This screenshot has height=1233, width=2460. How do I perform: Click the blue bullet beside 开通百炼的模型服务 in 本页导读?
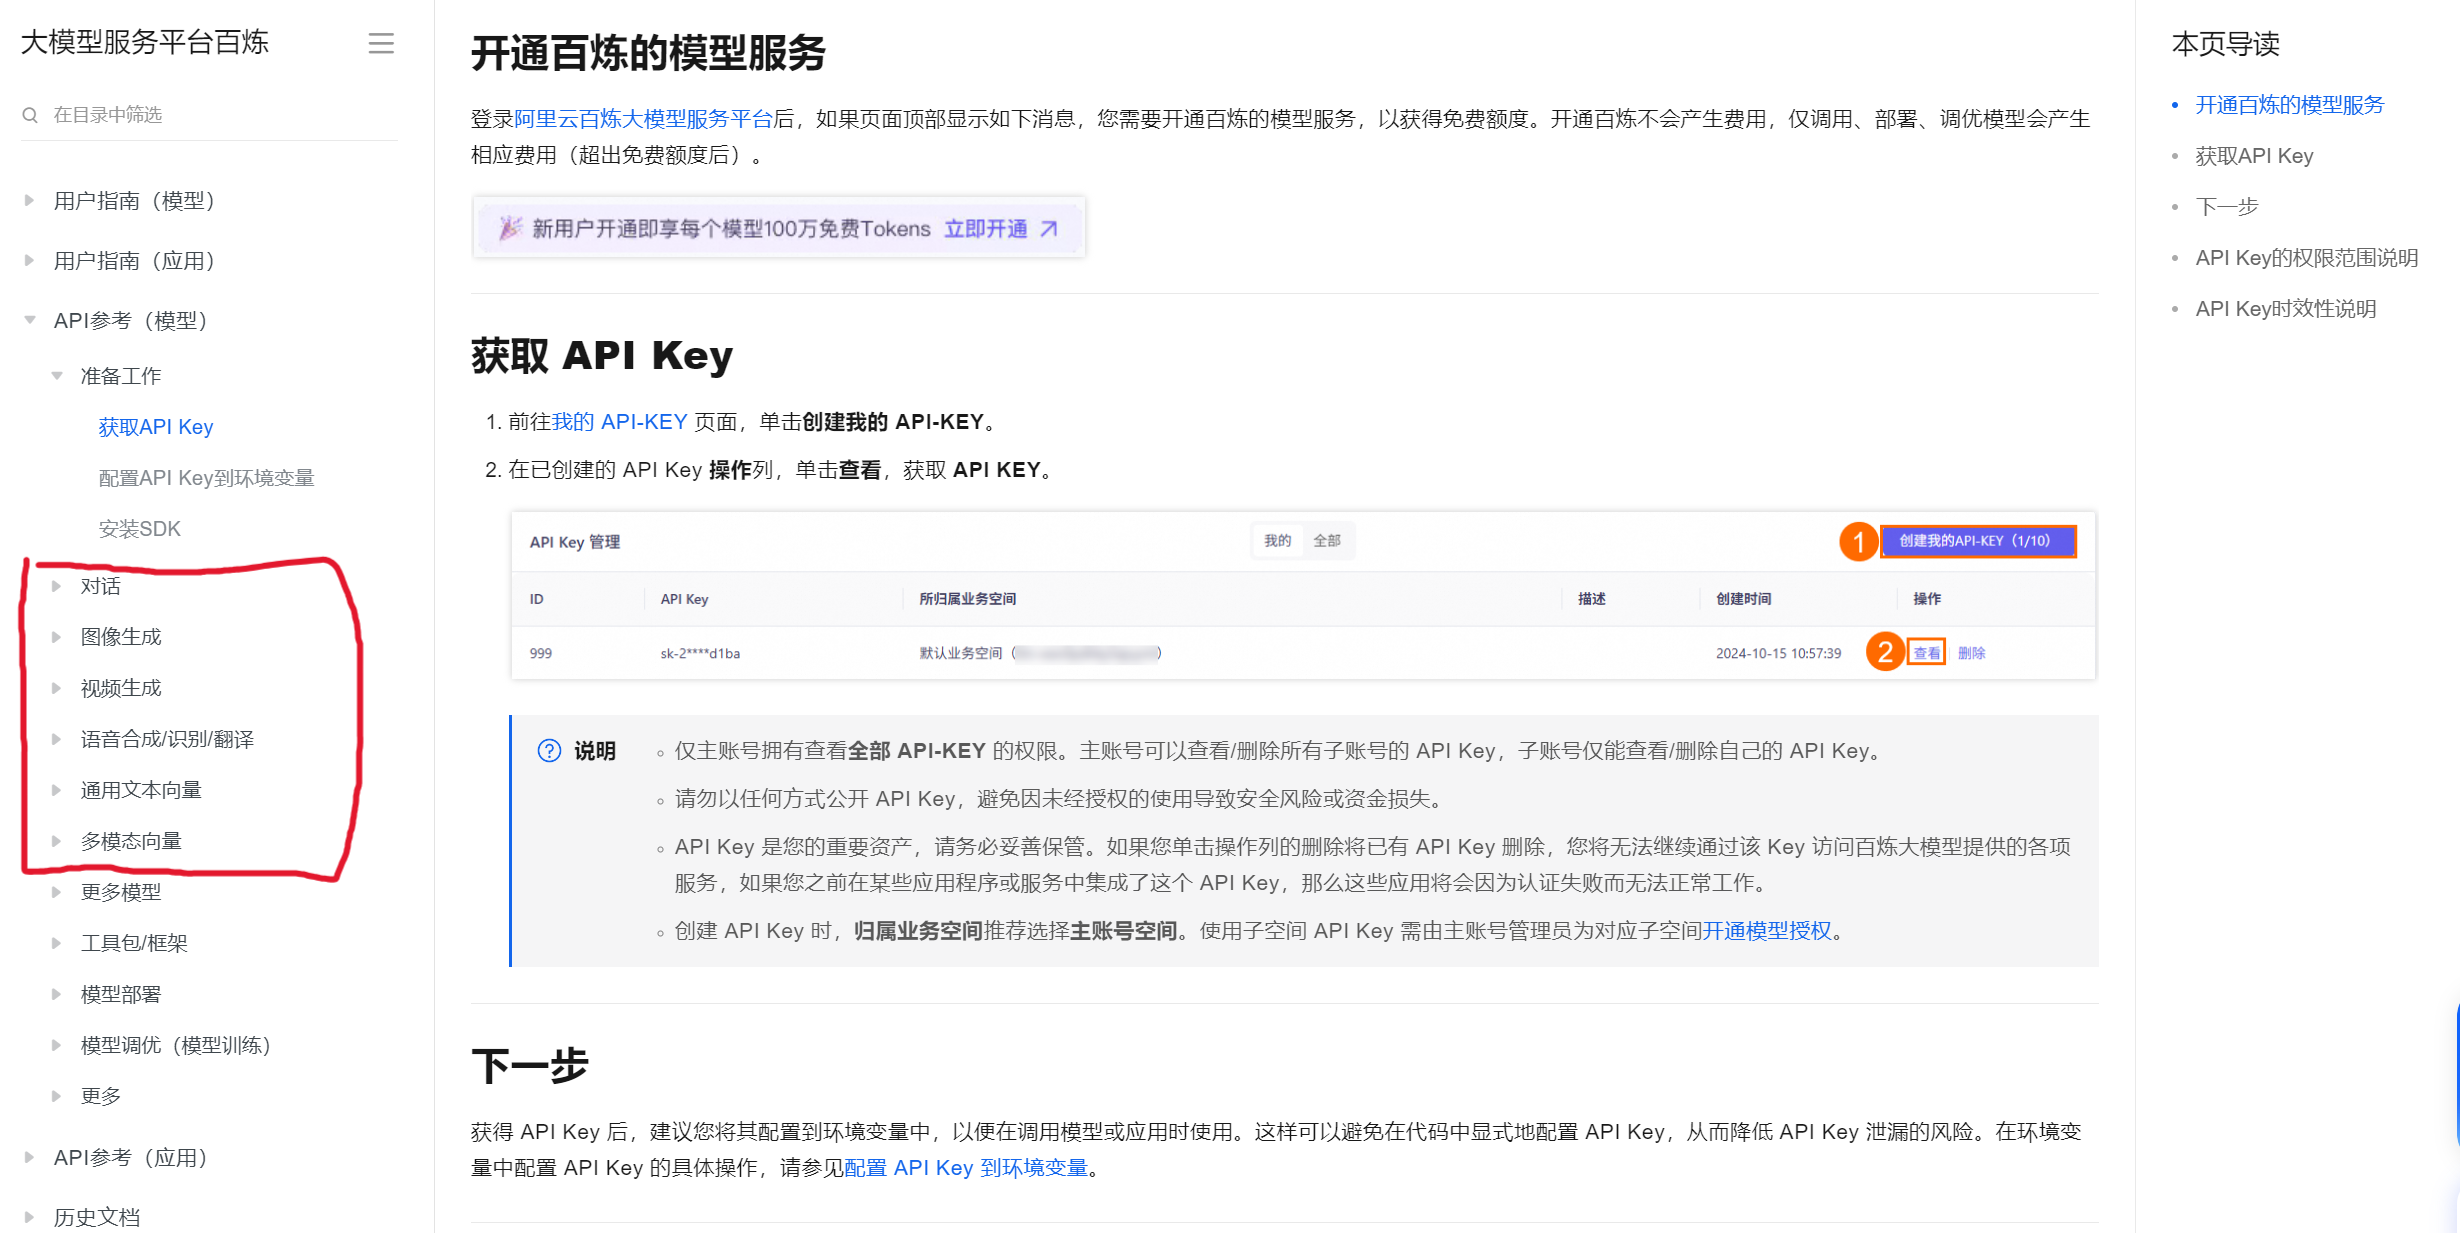pyautogui.click(x=2176, y=104)
